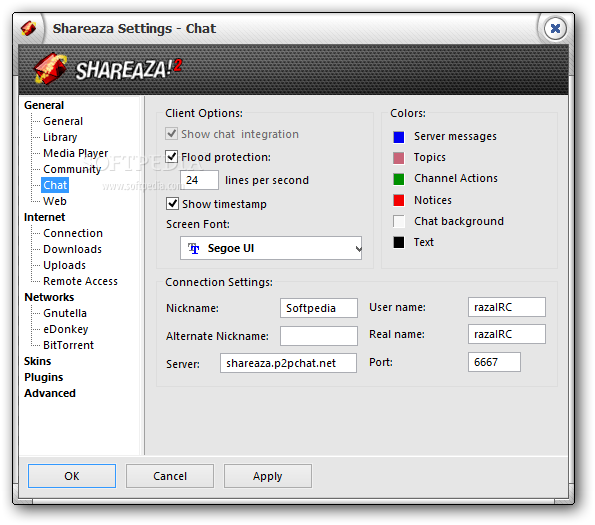Screen dimensions: 595x525
Task: Open the Connection settings page
Action: click(x=73, y=233)
